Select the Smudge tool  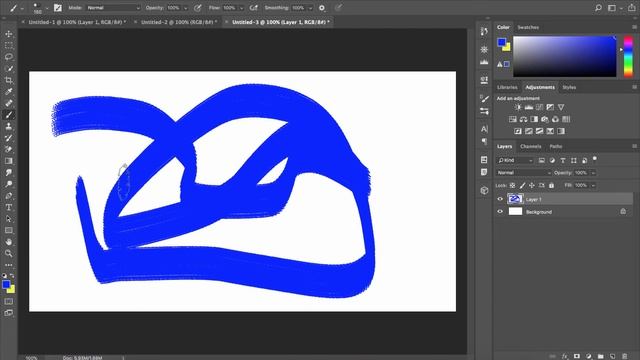click(9, 173)
